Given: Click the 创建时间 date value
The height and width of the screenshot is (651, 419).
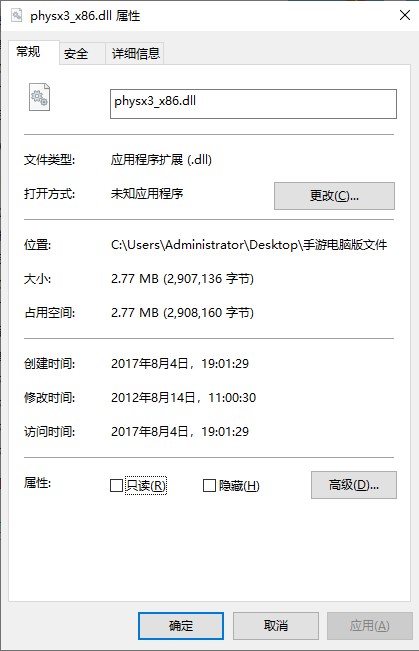Looking at the screenshot, I should tap(180, 364).
